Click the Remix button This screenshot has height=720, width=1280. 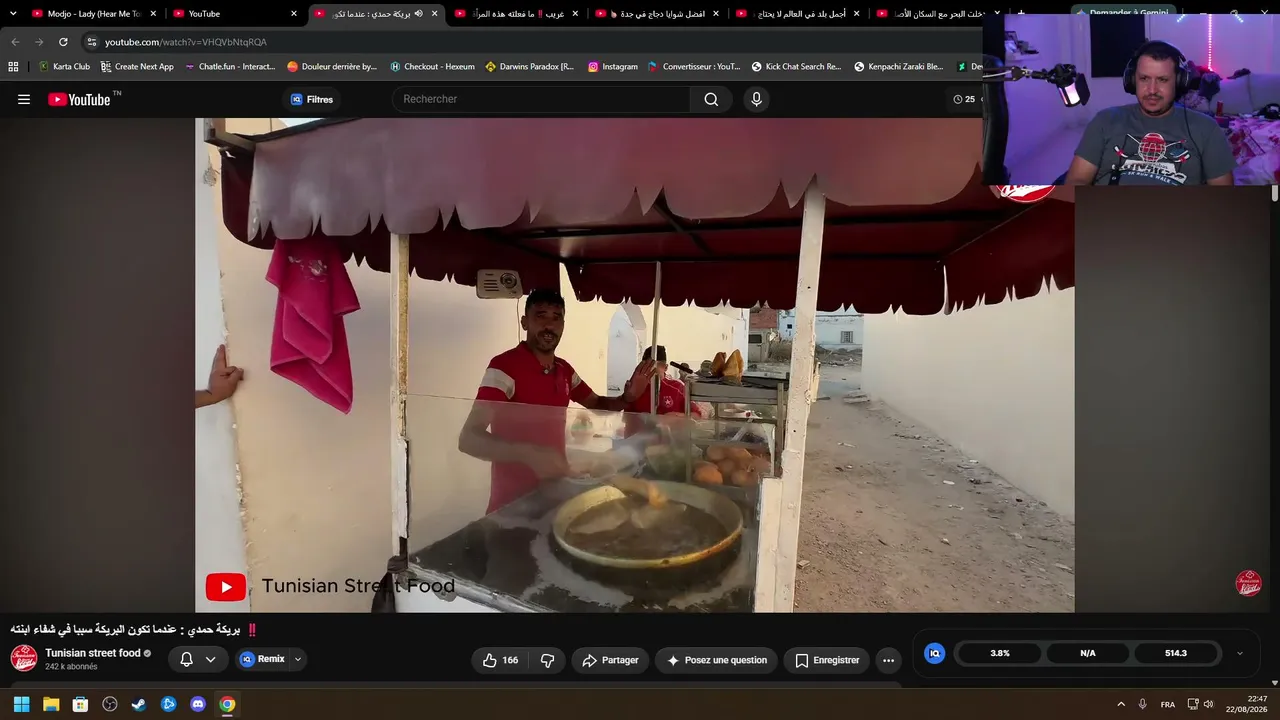click(x=263, y=660)
